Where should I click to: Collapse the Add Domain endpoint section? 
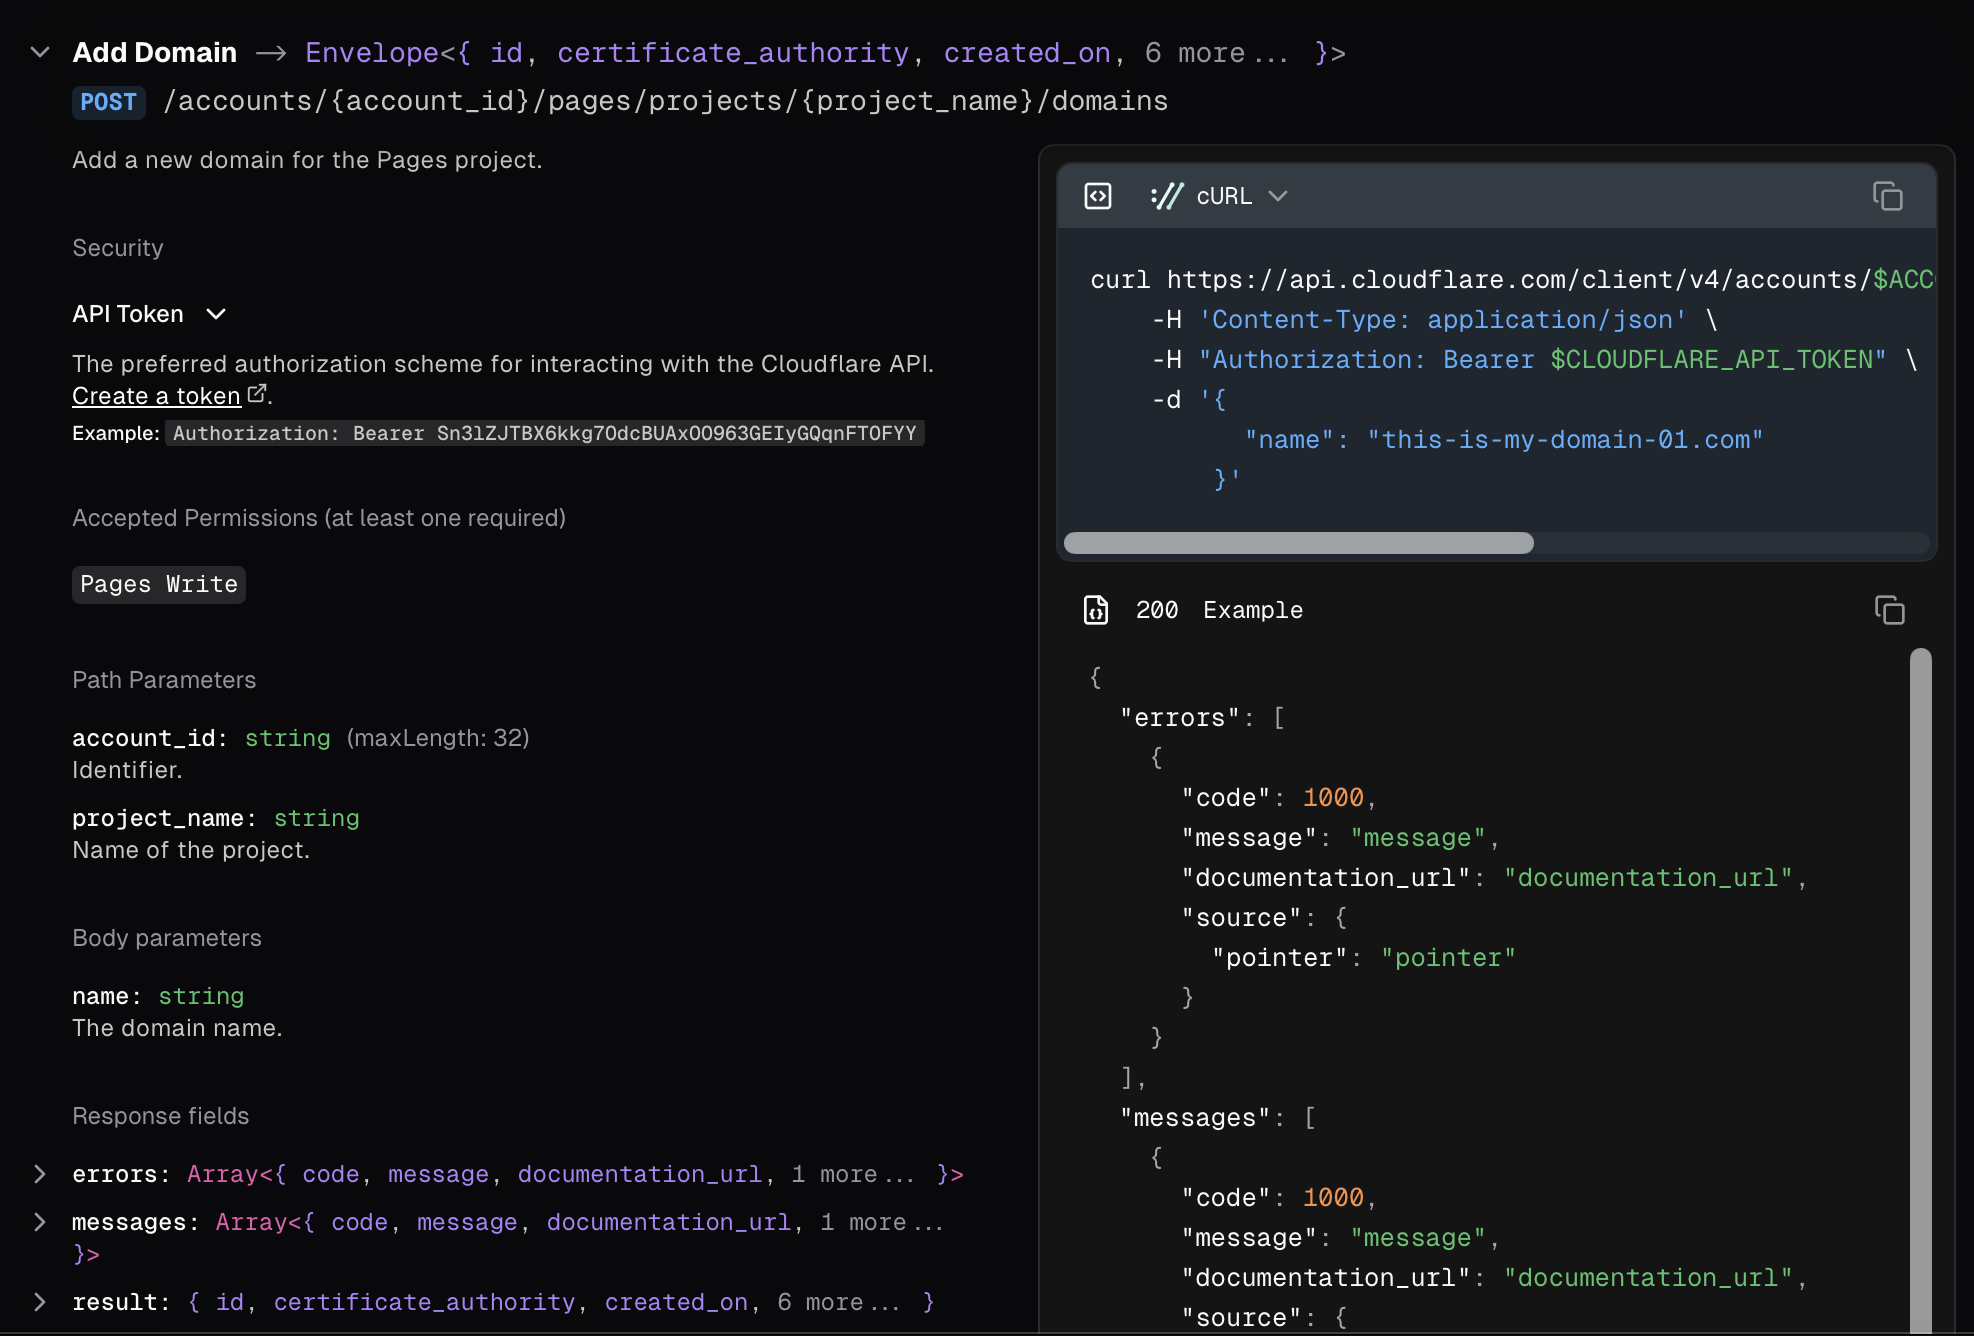(39, 53)
